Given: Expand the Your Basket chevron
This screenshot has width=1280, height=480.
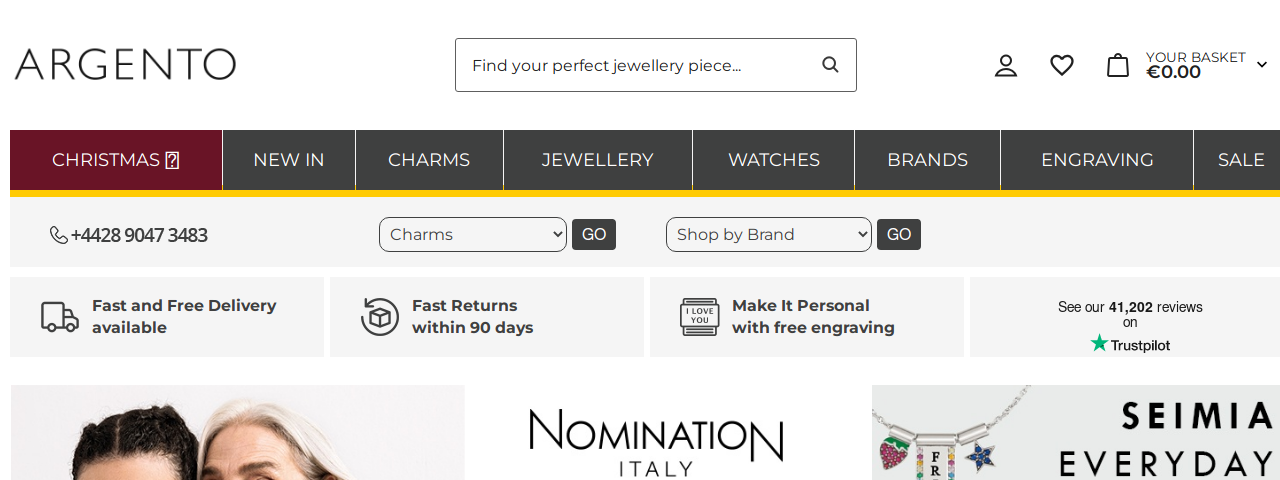Looking at the screenshot, I should [x=1262, y=65].
